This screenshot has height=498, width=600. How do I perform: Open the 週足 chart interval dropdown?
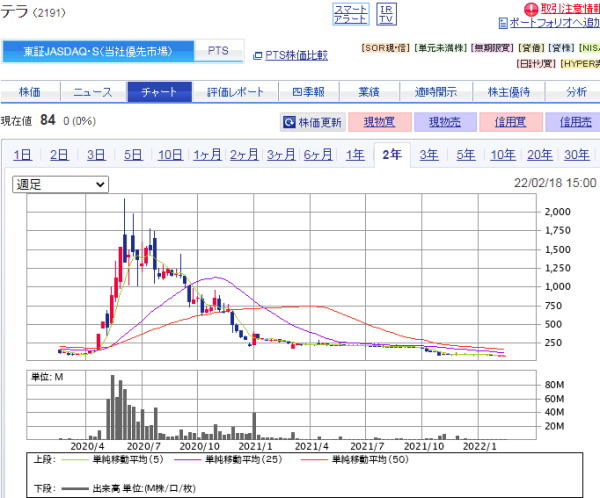pos(61,184)
